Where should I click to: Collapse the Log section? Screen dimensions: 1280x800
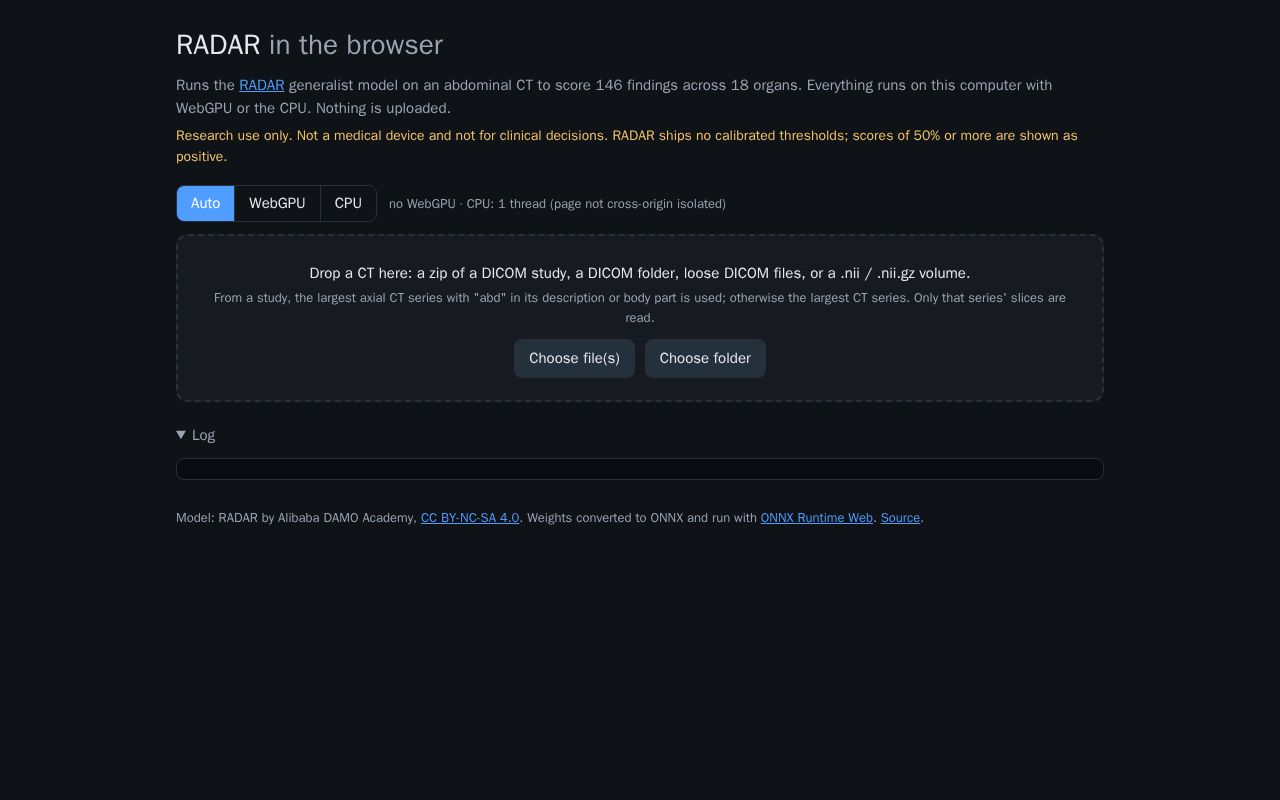[196, 435]
